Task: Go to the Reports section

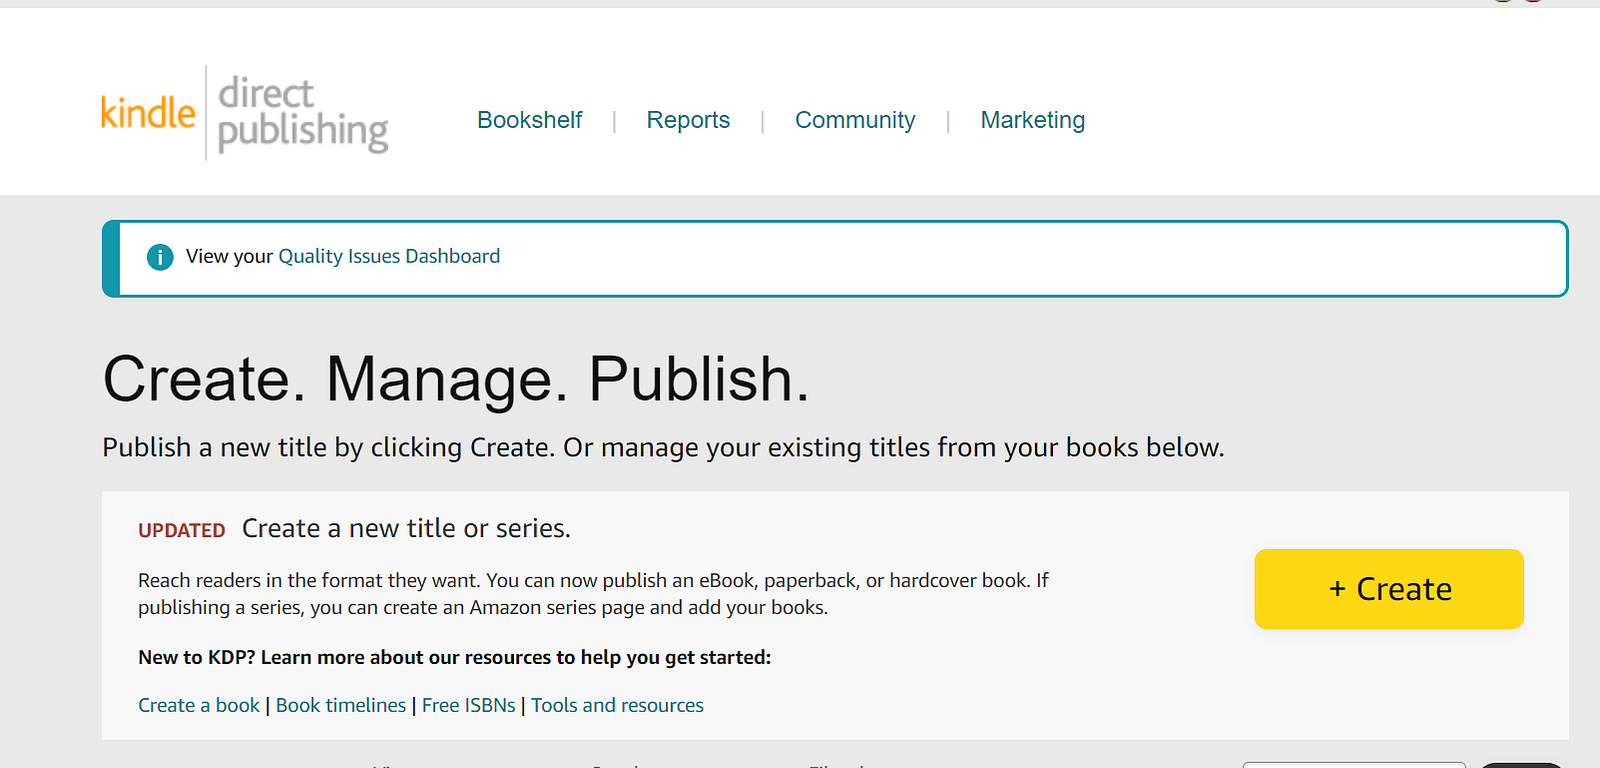Action: coord(688,120)
